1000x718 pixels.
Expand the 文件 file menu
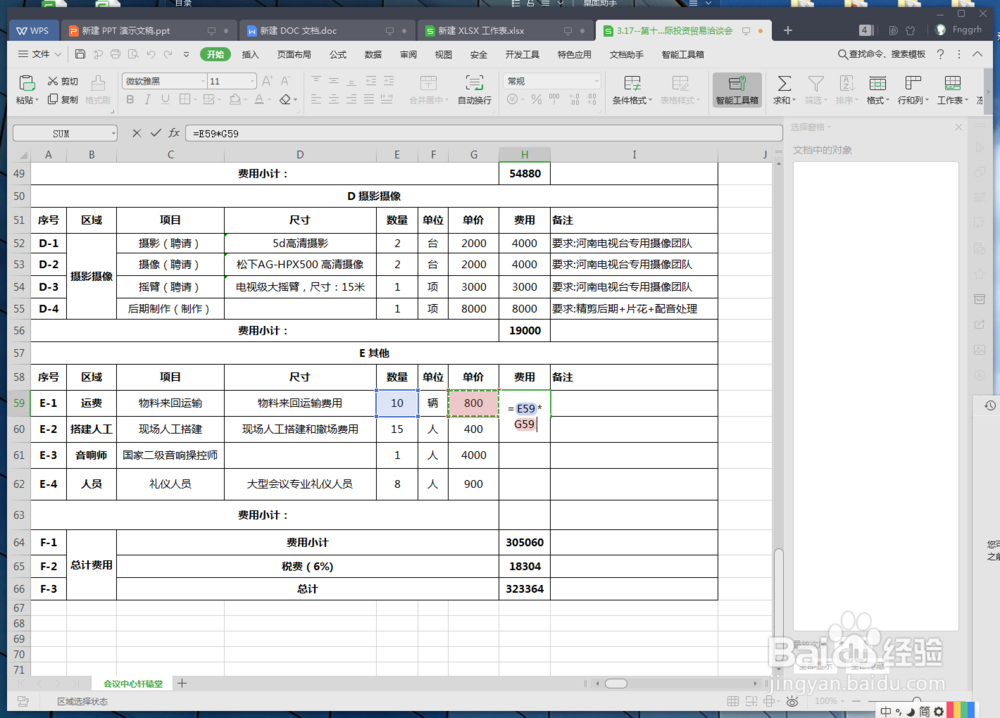(x=40, y=54)
